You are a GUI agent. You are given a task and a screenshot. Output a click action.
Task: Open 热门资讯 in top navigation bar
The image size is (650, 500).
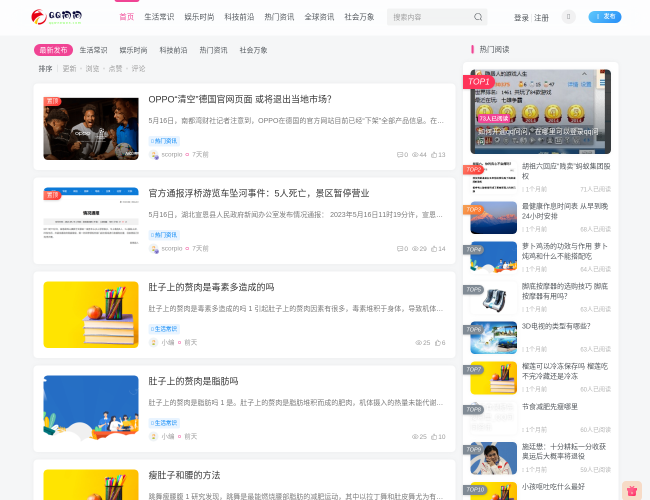coord(279,17)
